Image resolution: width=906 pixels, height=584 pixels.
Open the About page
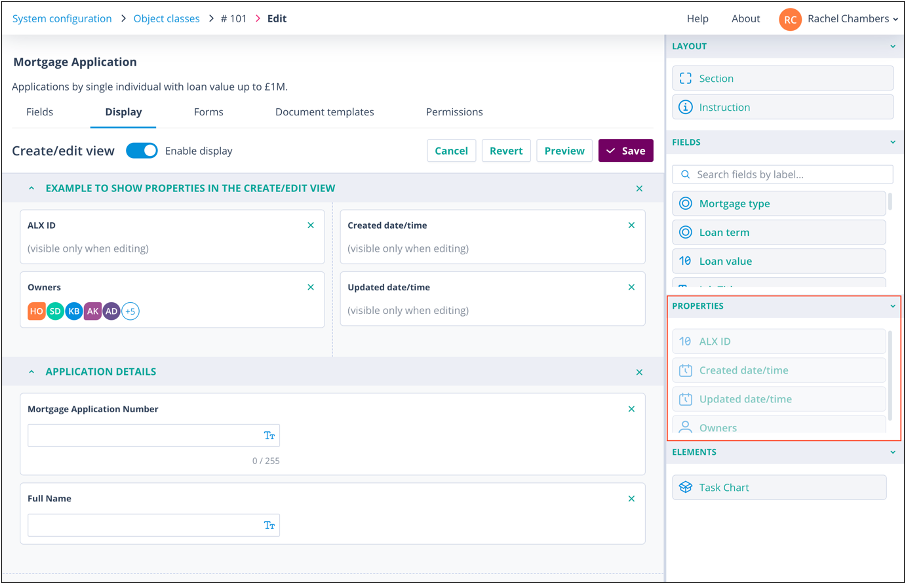pyautogui.click(x=745, y=18)
